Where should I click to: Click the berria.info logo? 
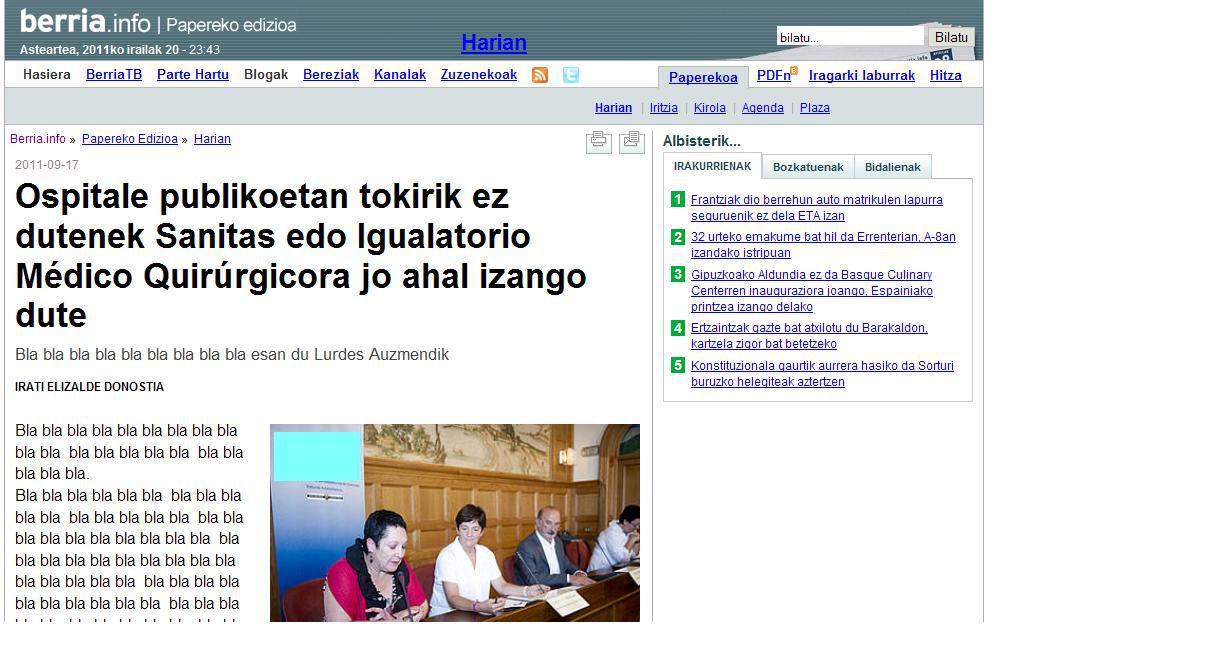(x=85, y=22)
